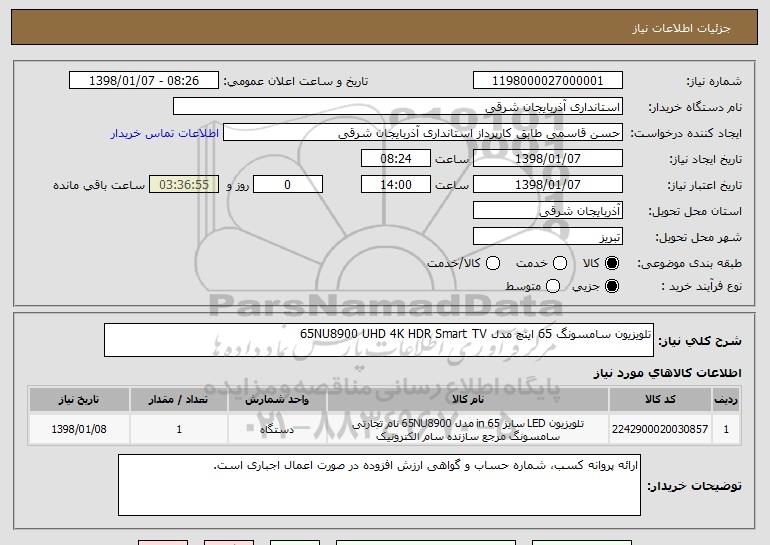This screenshot has width=770, height=545.
Task: Click the اطلاعات کالاهای مورد نیاز heading
Action: click(x=667, y=373)
